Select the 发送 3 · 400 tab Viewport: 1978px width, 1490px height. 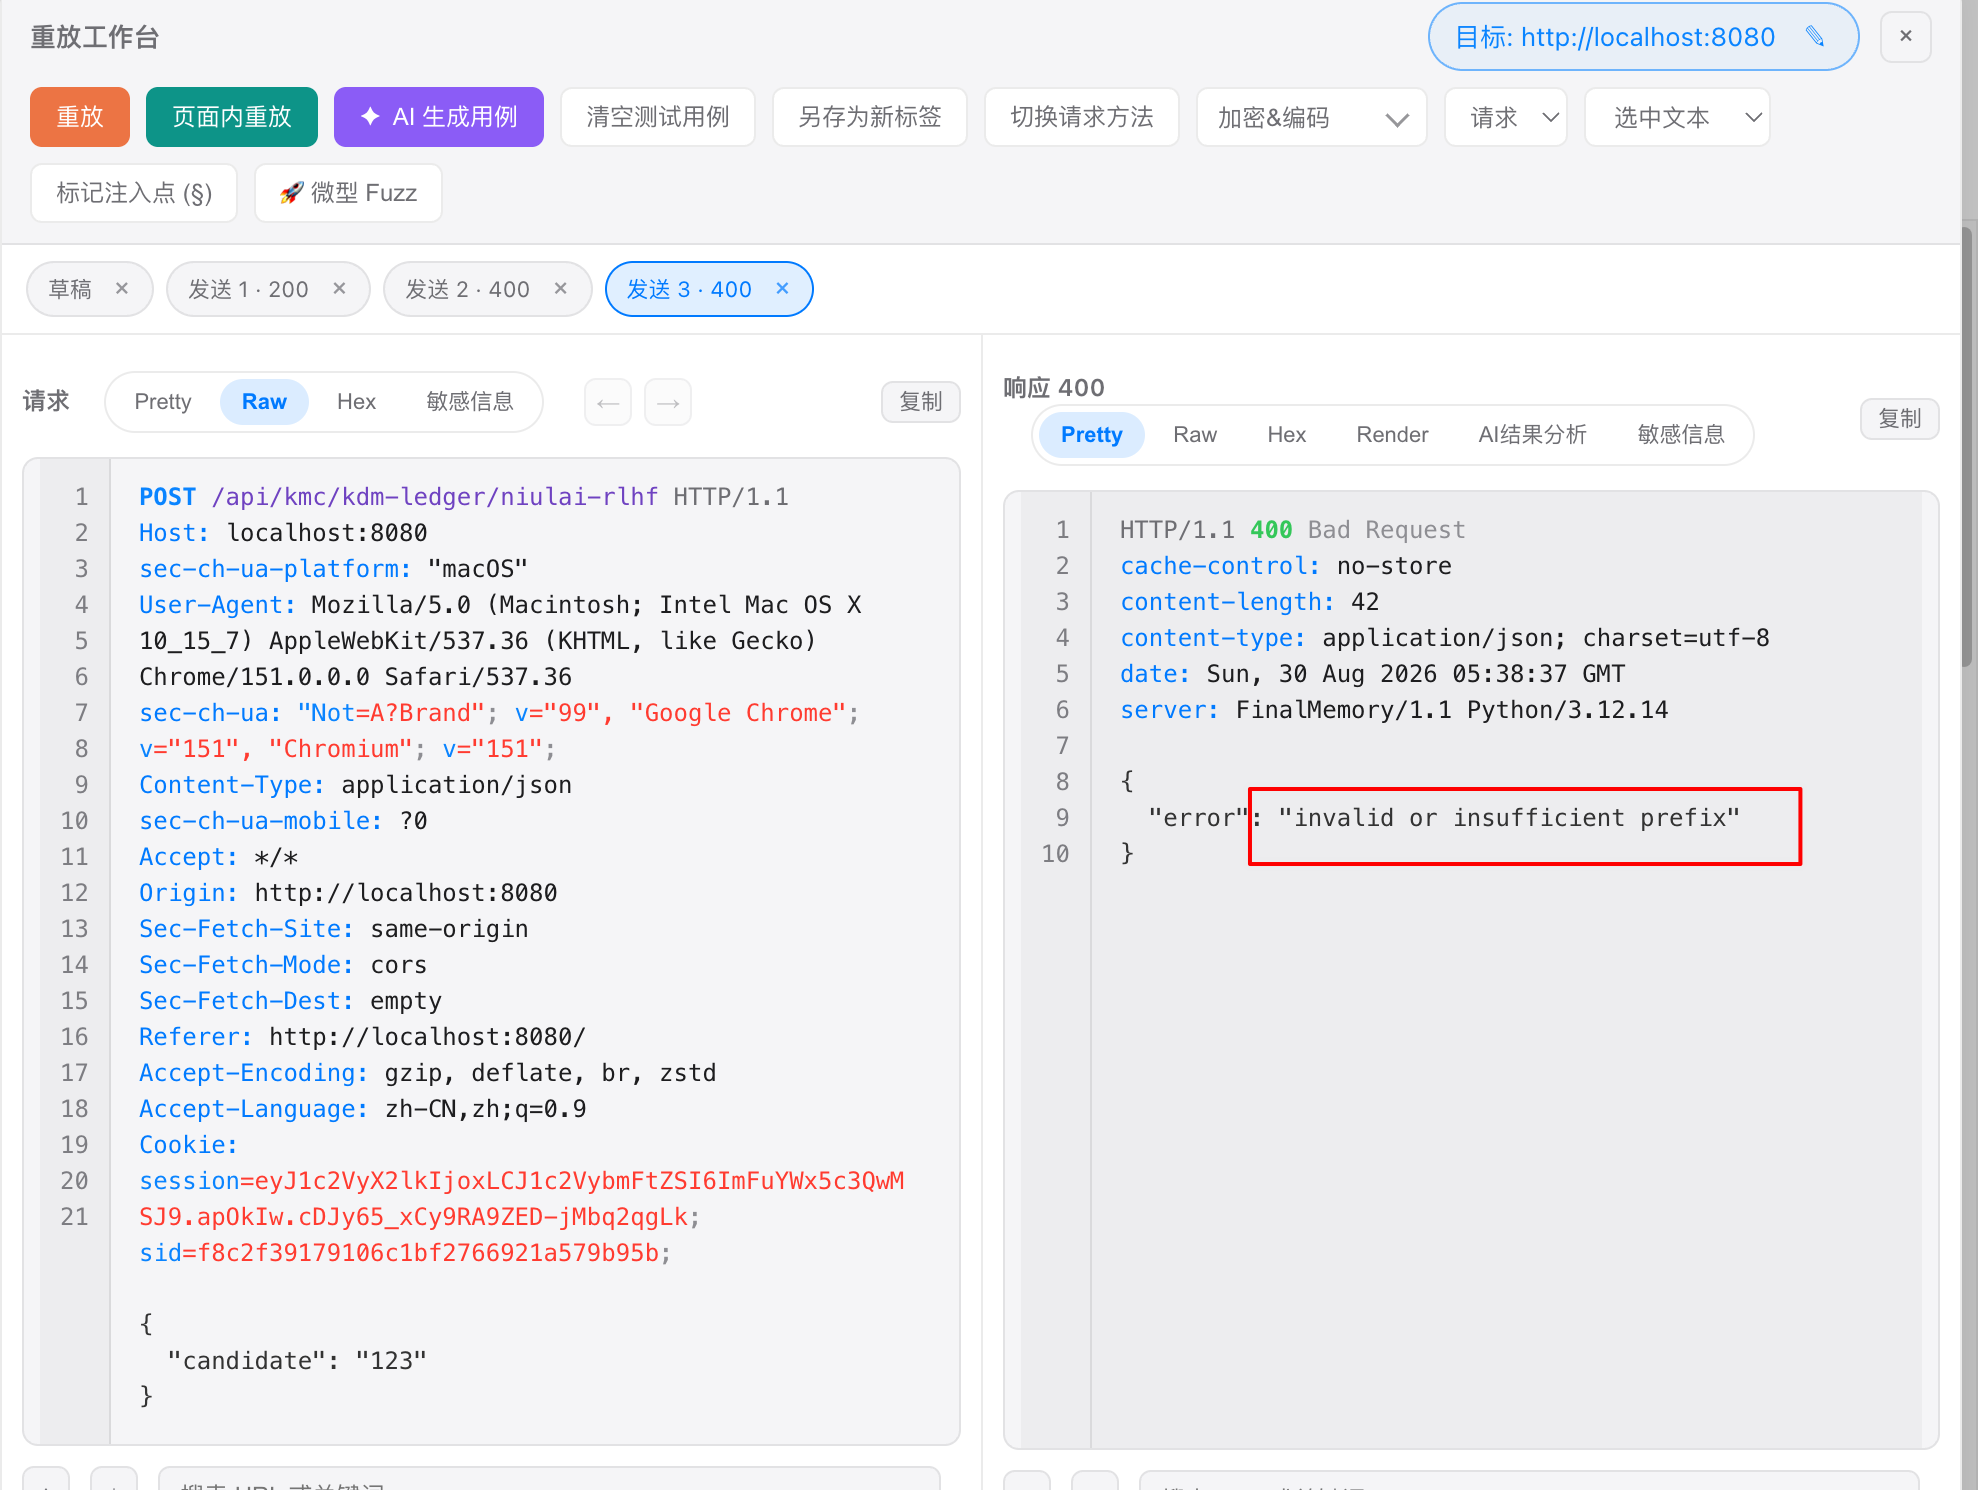point(688,289)
